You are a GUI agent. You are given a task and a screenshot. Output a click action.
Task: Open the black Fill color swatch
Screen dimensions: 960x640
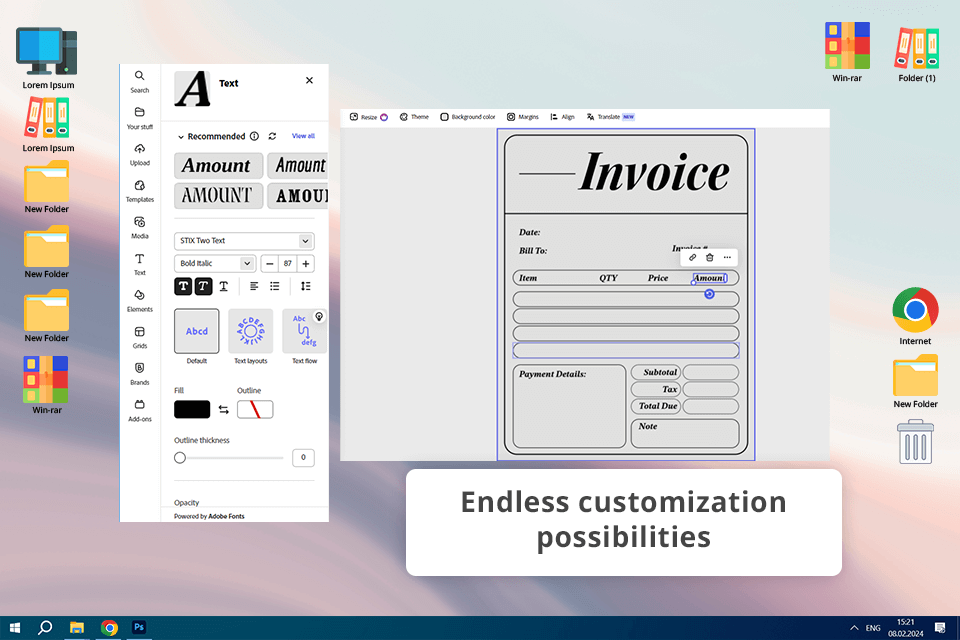[x=192, y=409]
